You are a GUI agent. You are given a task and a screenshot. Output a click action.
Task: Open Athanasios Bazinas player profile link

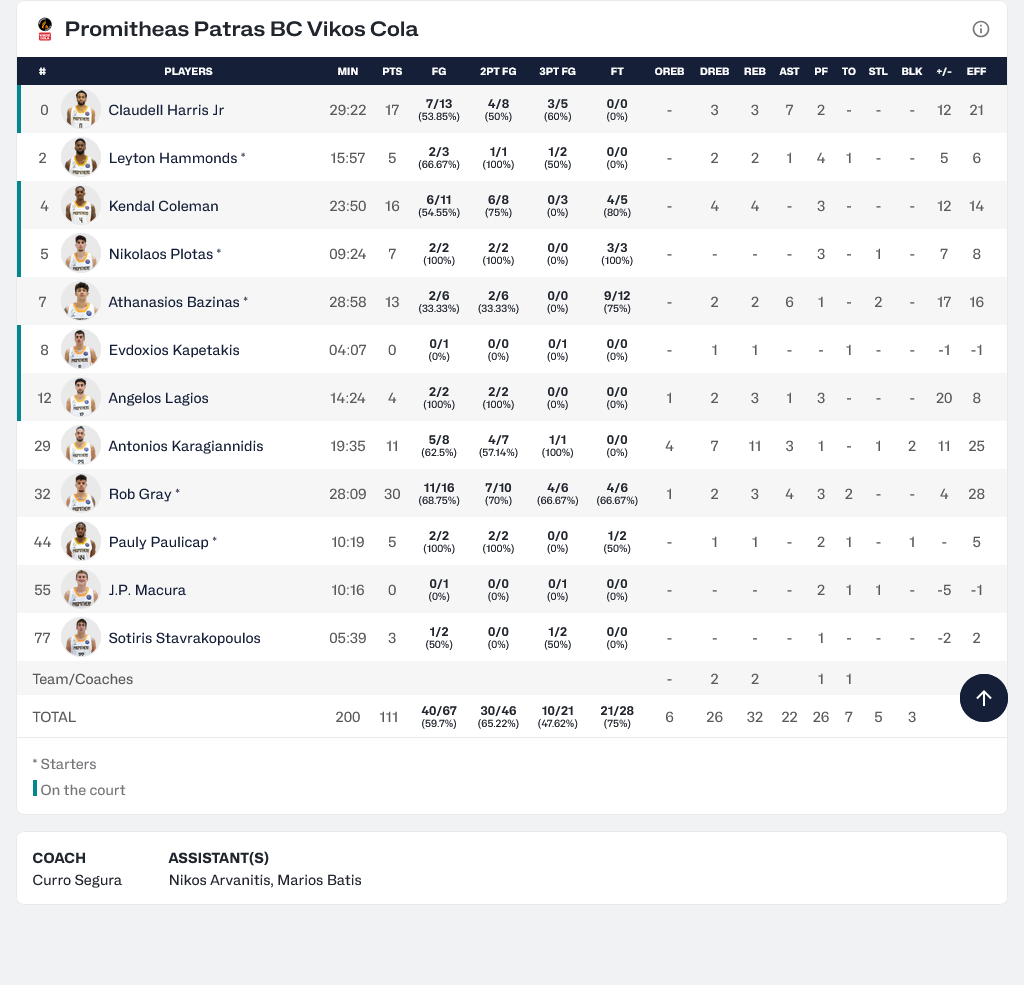[x=174, y=302]
